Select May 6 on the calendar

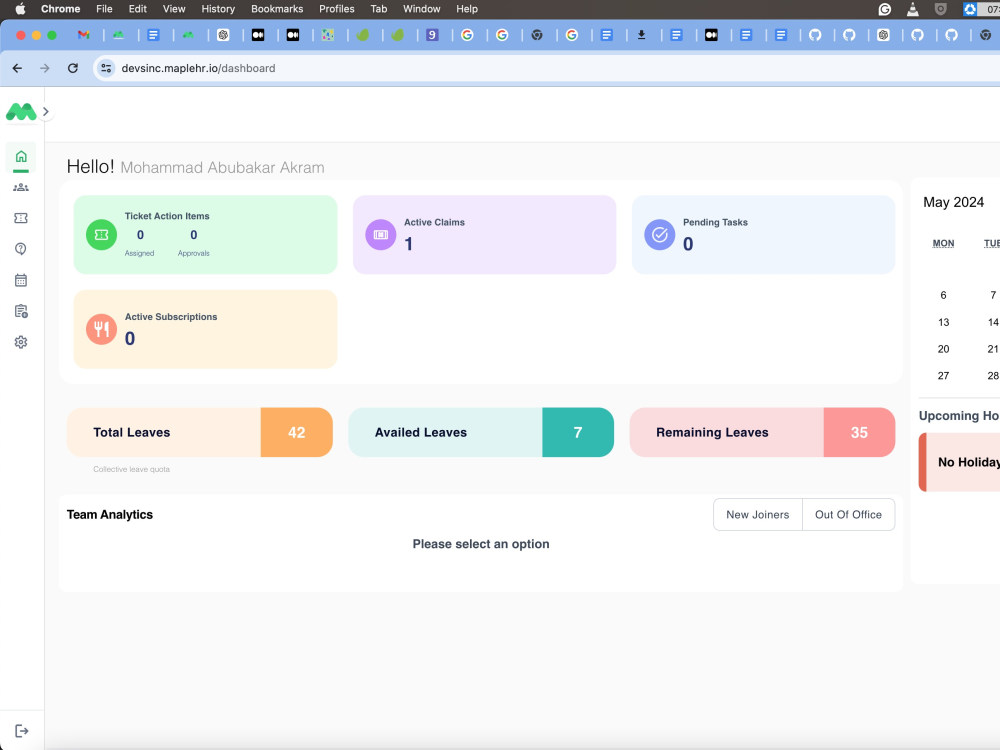[943, 295]
